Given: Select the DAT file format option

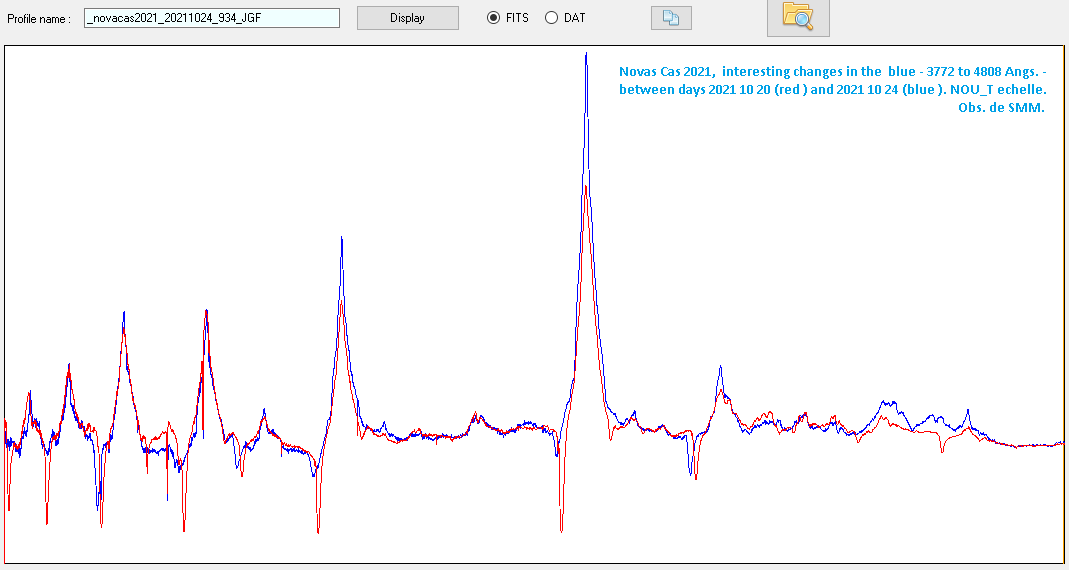Looking at the screenshot, I should point(551,18).
